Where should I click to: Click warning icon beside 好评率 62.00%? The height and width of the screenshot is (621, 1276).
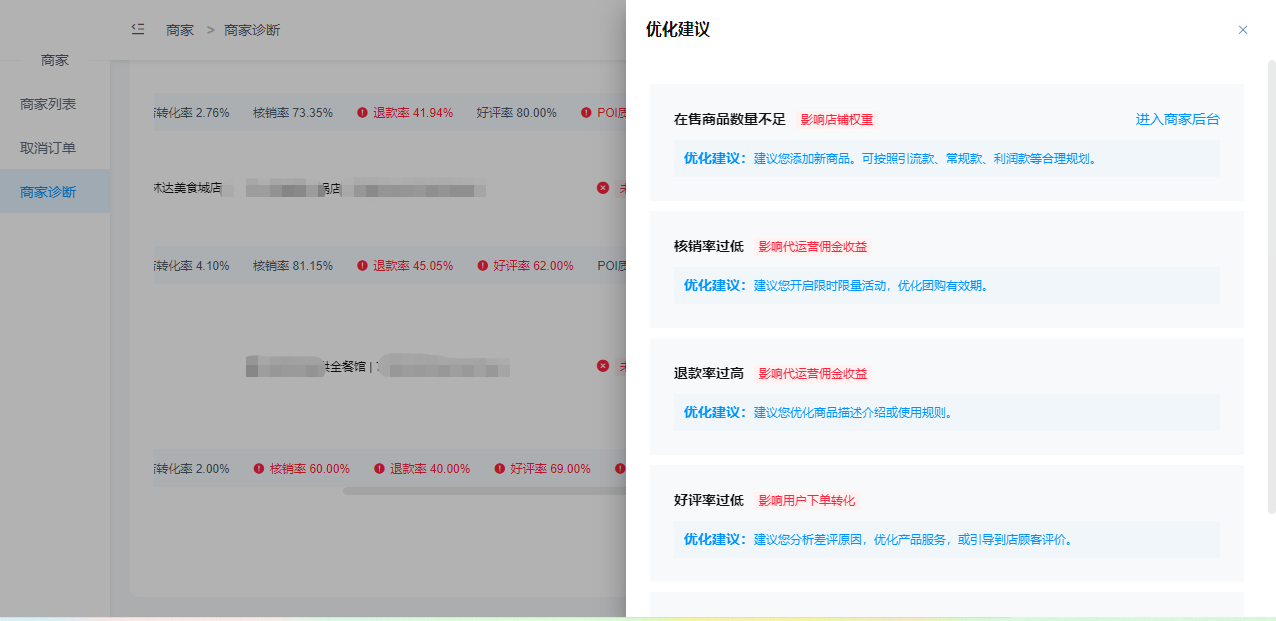(482, 266)
